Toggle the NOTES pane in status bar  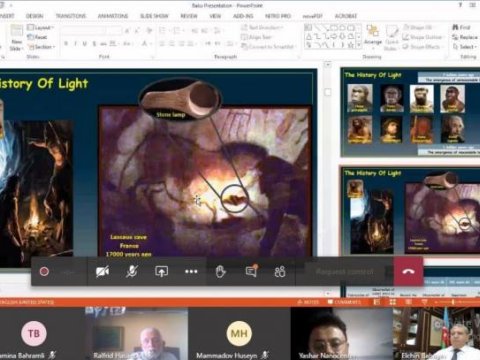pyautogui.click(x=308, y=302)
